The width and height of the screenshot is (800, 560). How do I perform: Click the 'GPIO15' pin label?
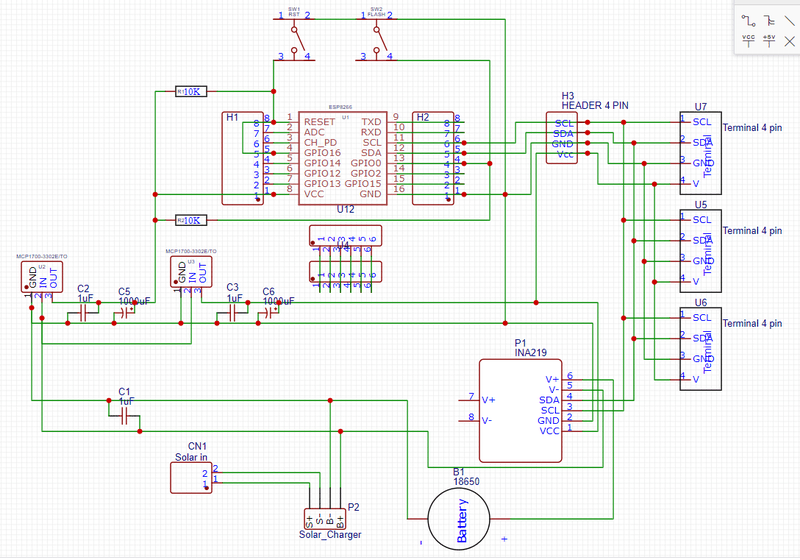(x=363, y=184)
